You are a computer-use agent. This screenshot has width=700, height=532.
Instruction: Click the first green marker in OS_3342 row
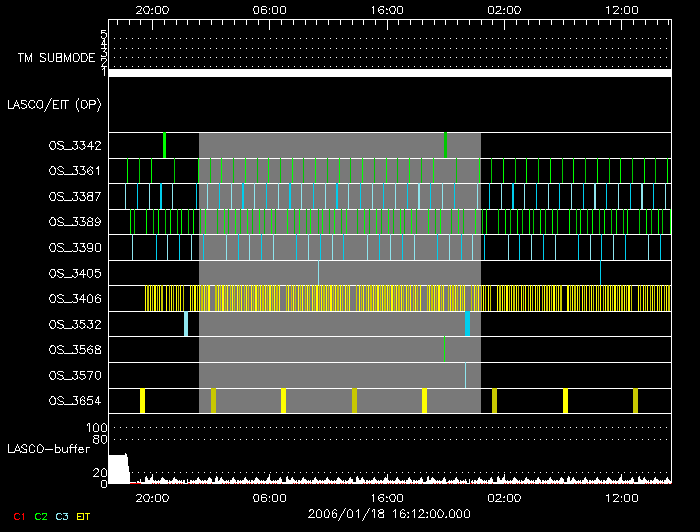pos(164,145)
